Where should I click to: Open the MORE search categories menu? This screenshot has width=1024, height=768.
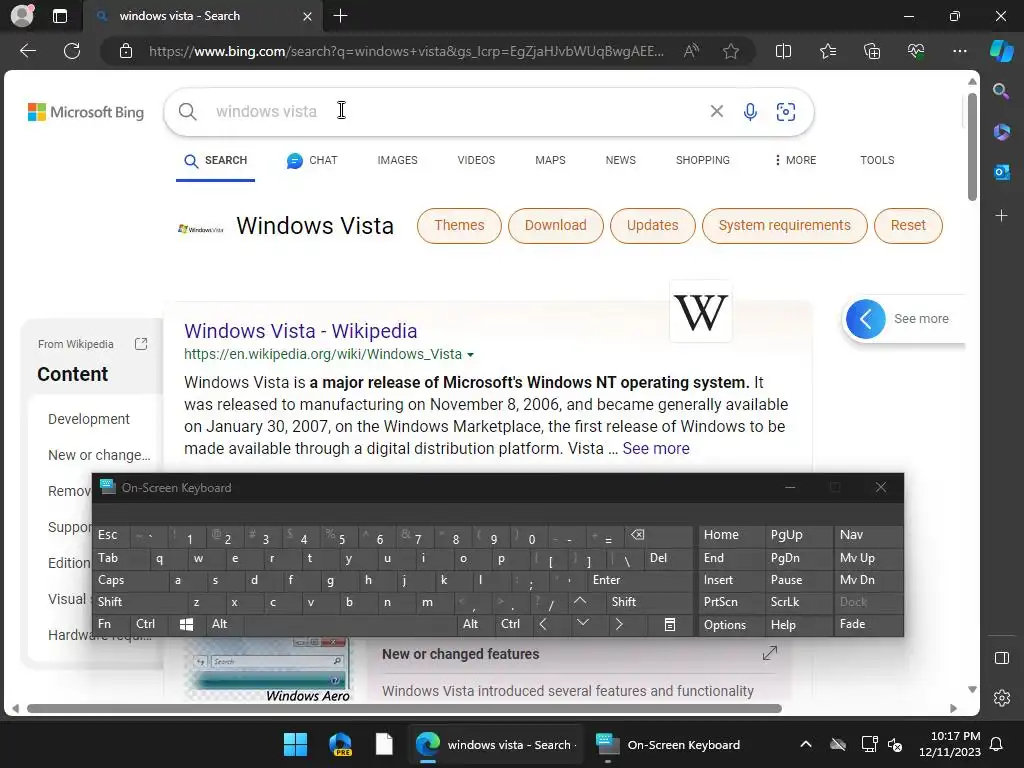795,160
